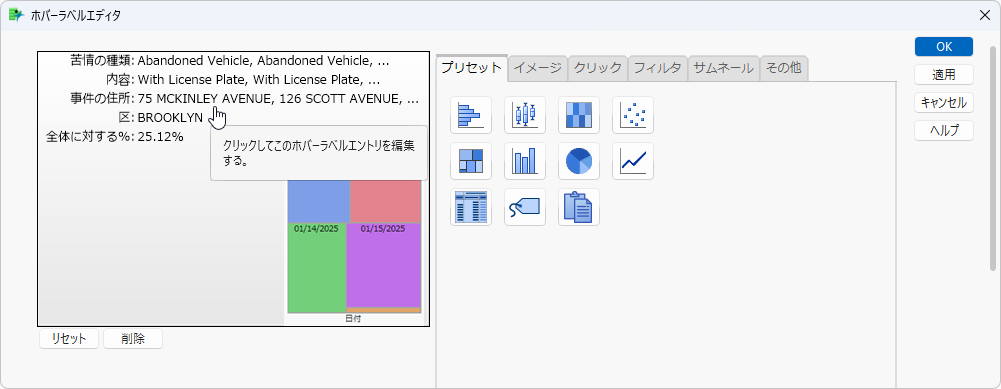Click the vertical scrollbar on right edge
The width and height of the screenshot is (1001, 389).
(993, 158)
